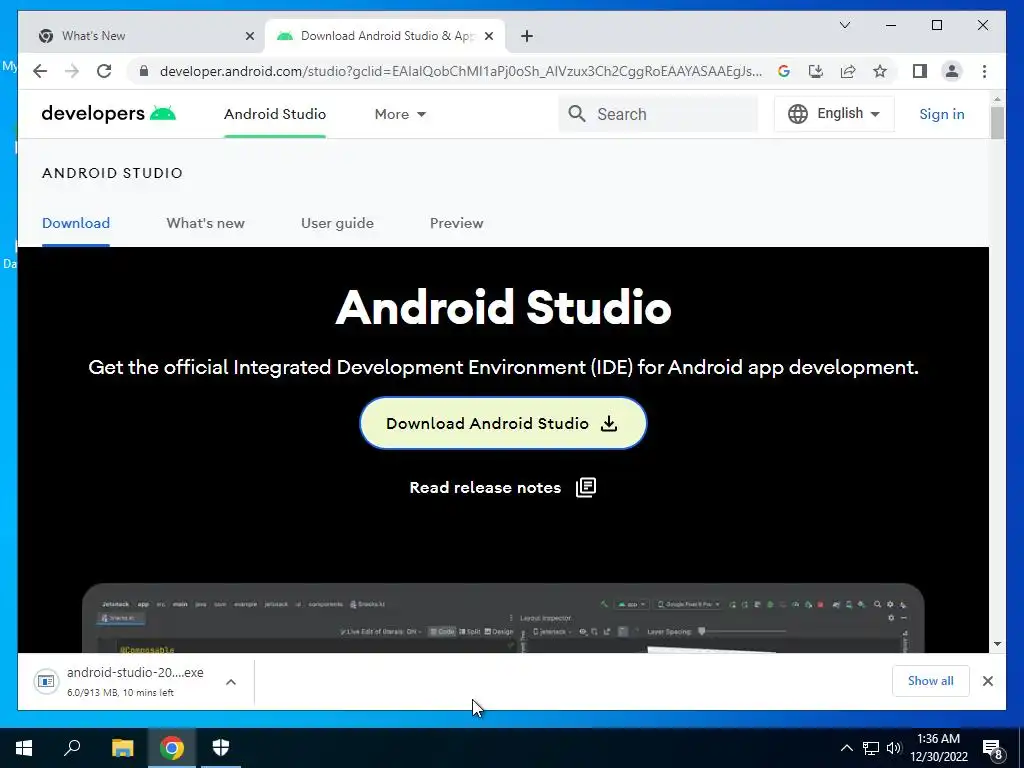Select the Android Studio nav item
The height and width of the screenshot is (768, 1024).
point(275,114)
